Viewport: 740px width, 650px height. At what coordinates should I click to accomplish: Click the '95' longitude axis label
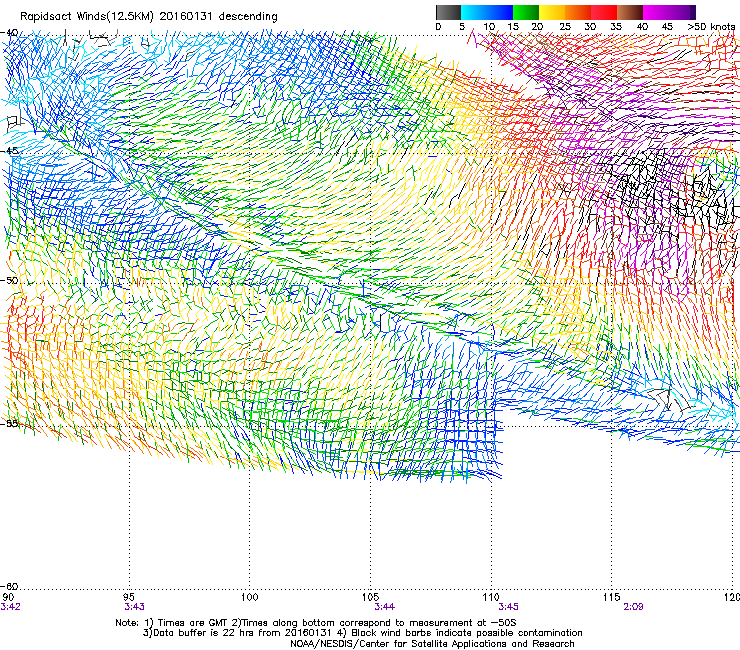[129, 598]
